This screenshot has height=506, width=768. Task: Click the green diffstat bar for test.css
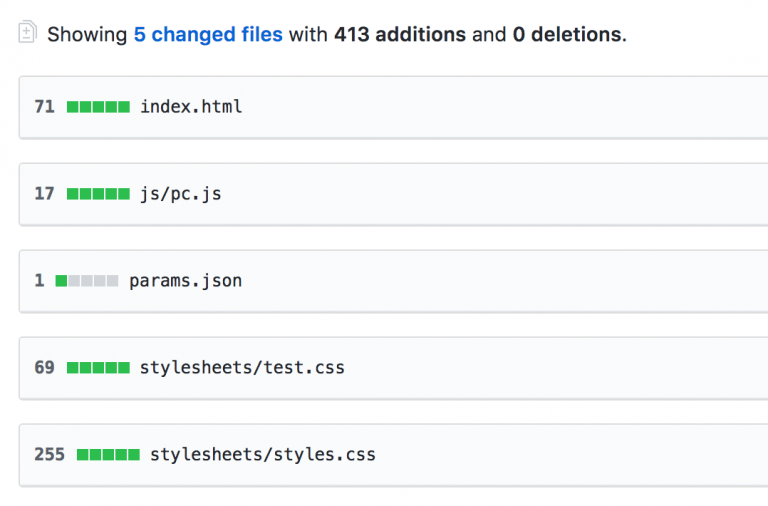[98, 368]
